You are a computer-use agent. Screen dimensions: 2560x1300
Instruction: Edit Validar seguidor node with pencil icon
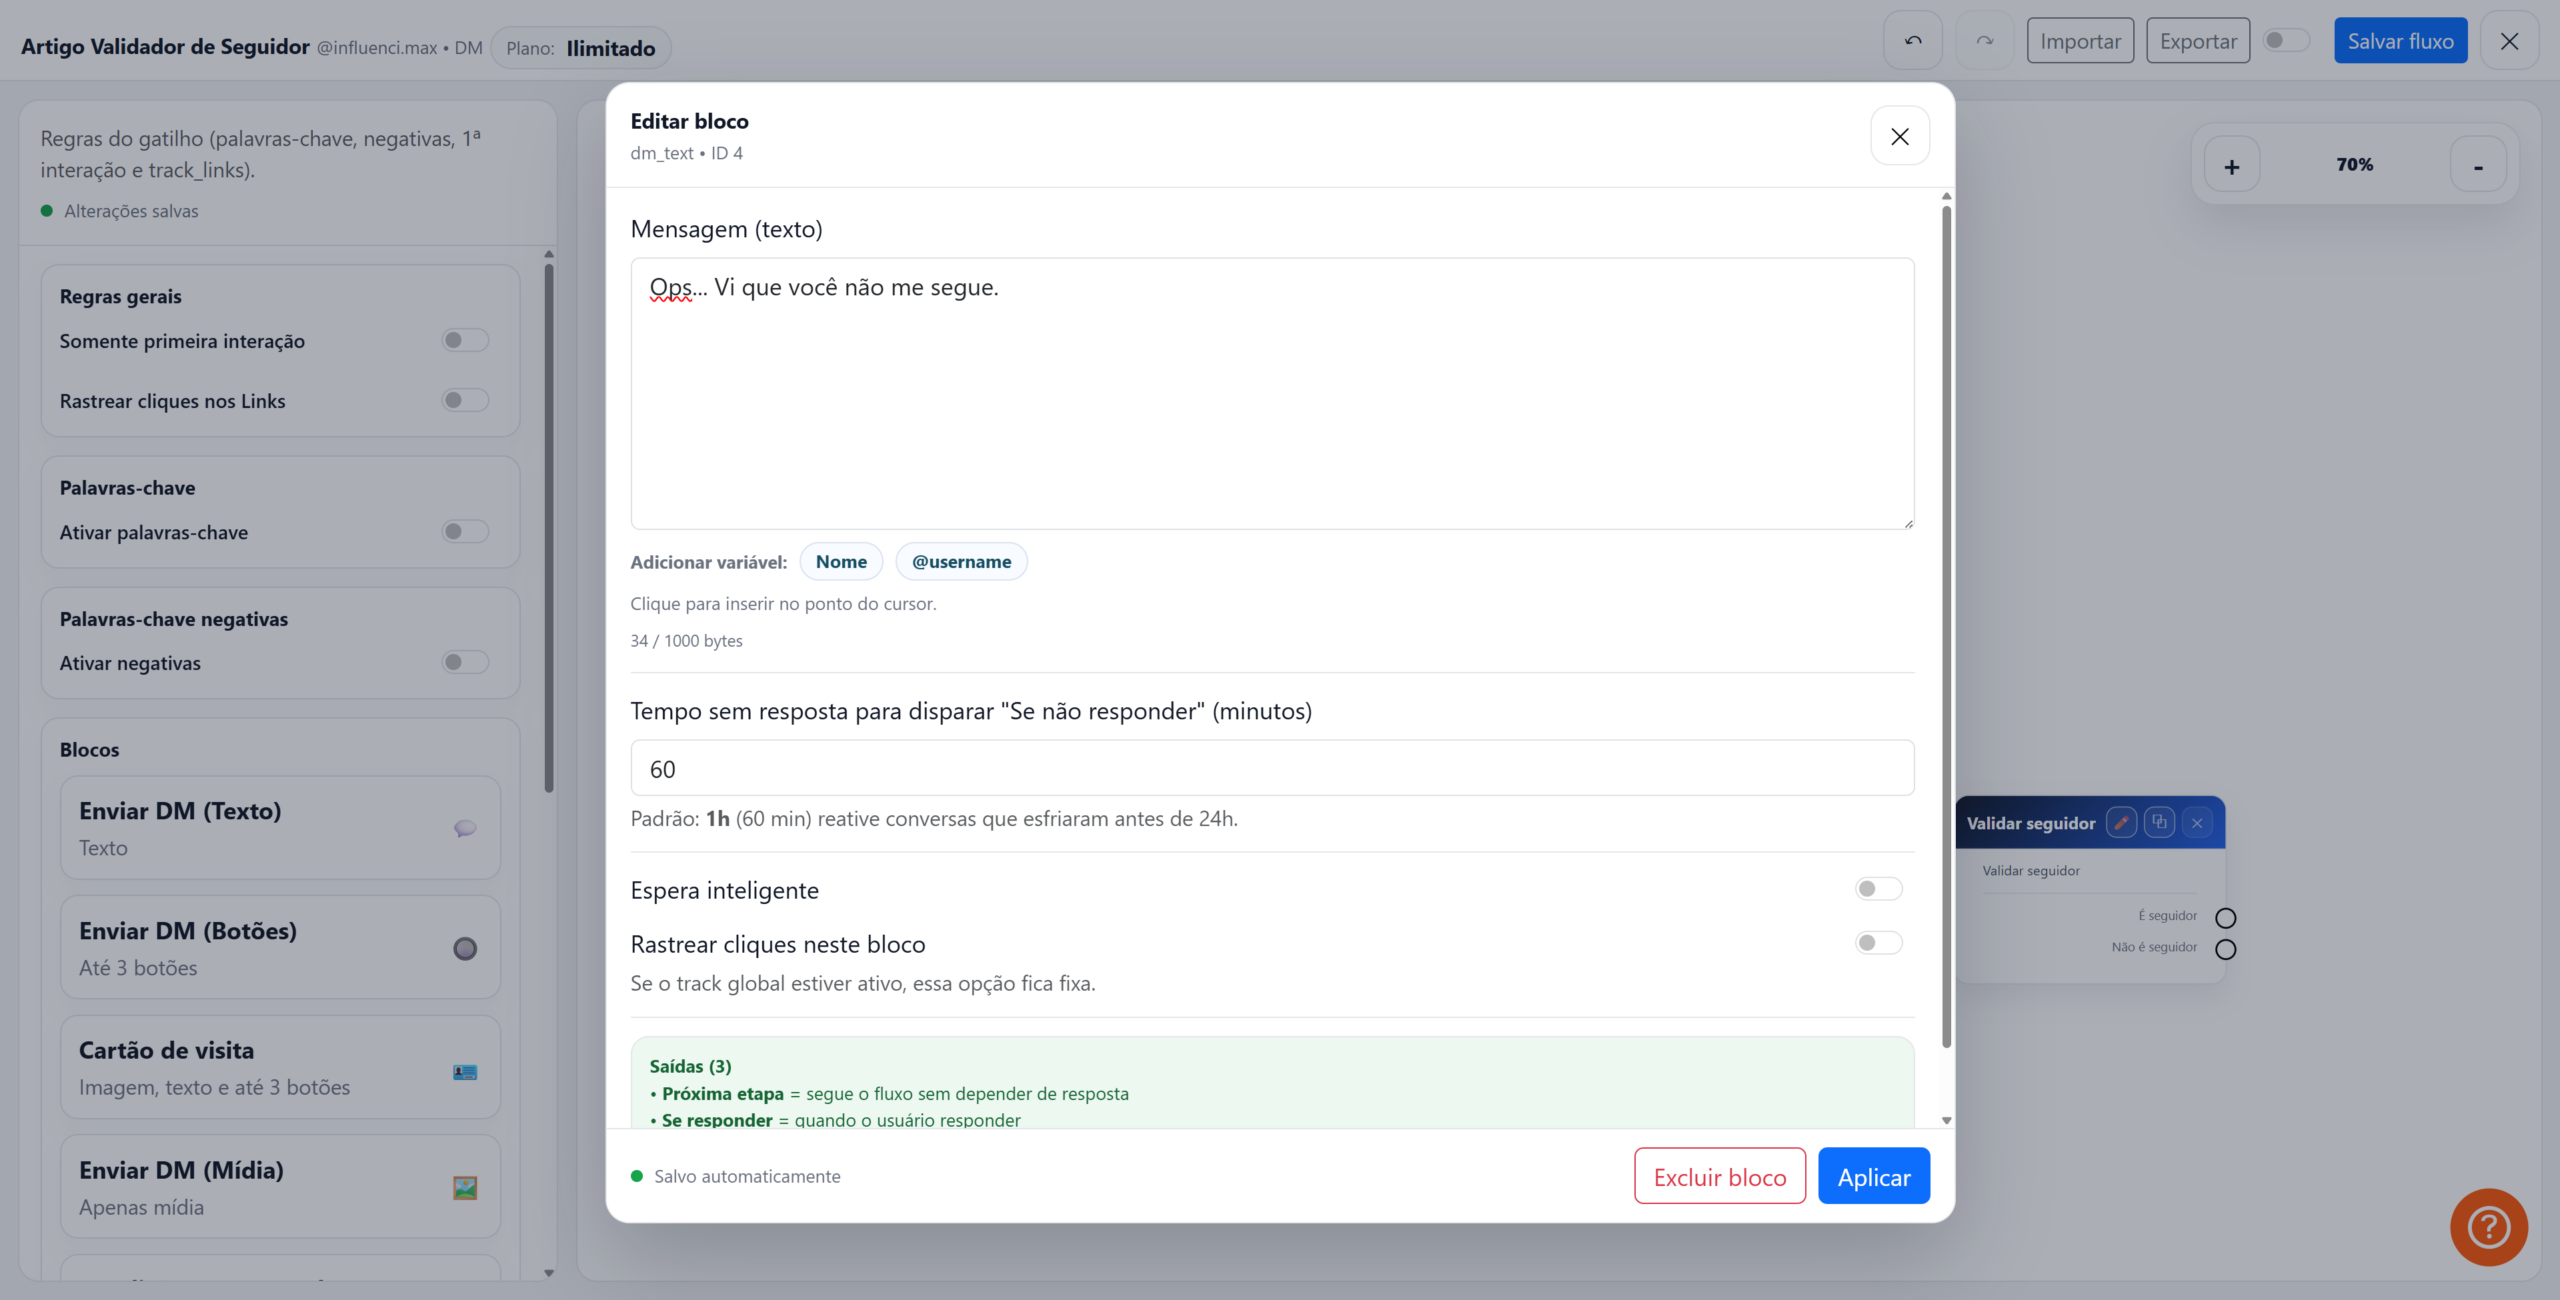2120,822
